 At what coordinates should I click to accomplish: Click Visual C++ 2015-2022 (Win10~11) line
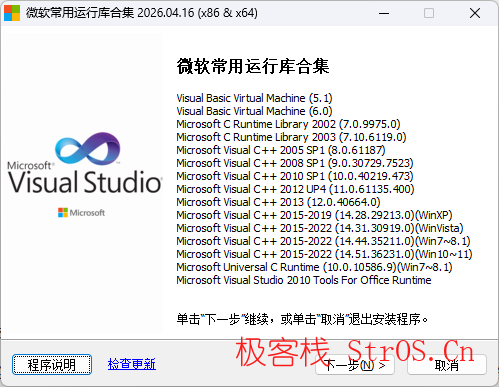(324, 254)
